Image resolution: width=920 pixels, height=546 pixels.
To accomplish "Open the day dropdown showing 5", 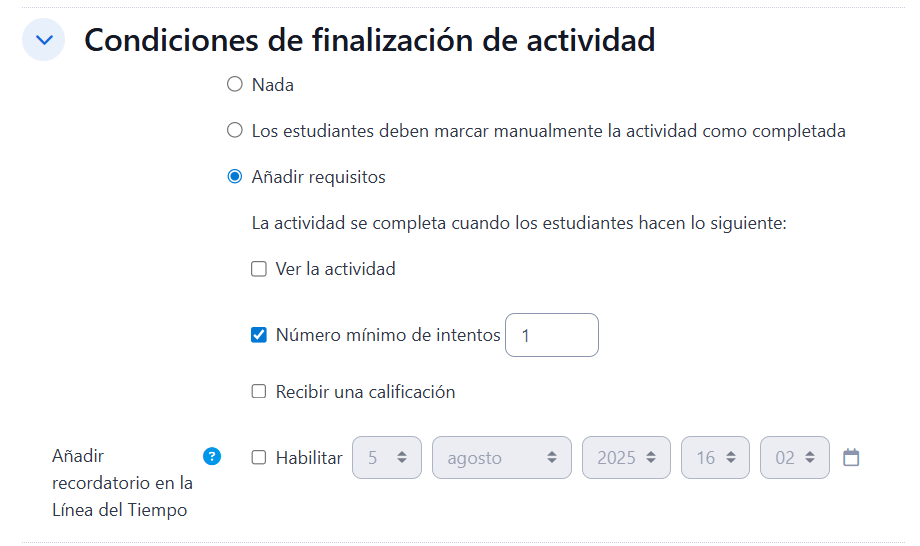I will coord(387,458).
